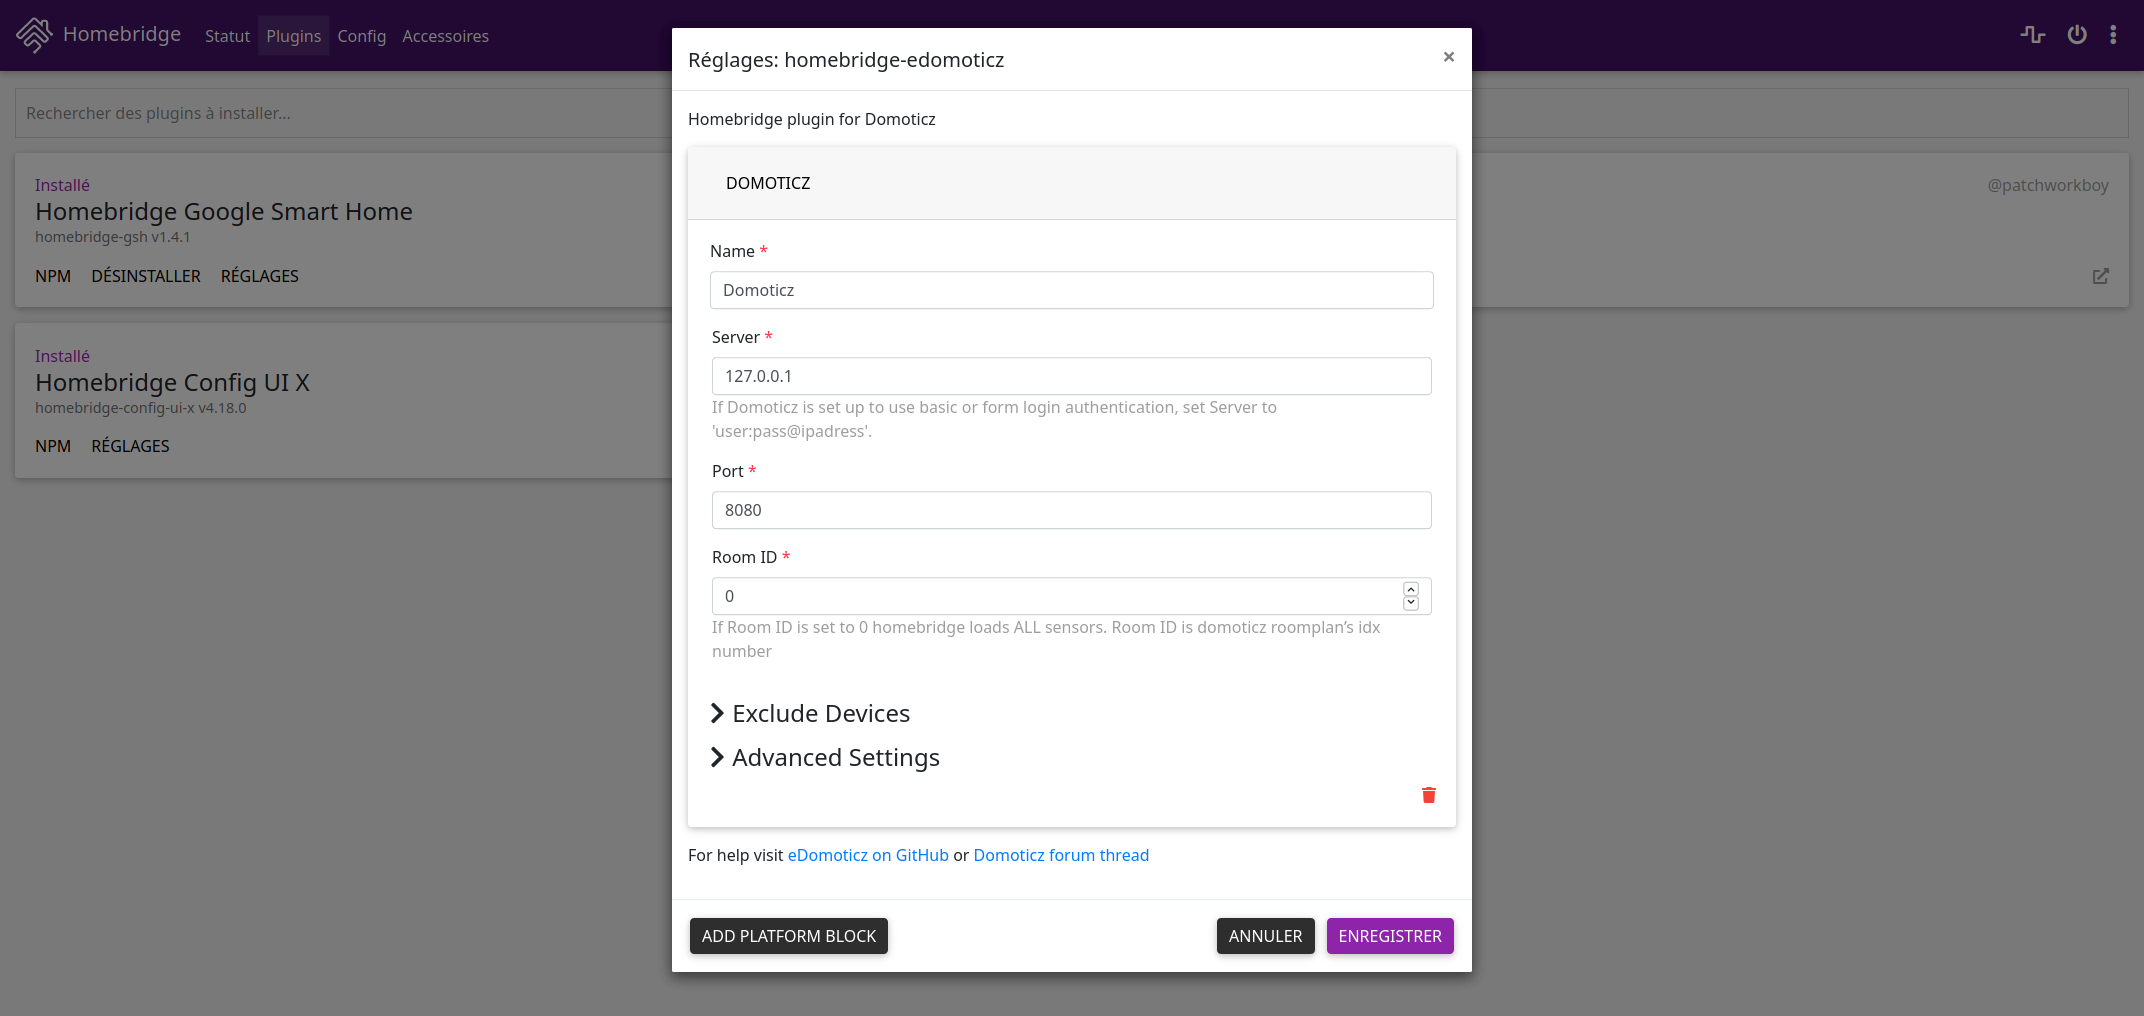Click the Annuler button
This screenshot has width=2144, height=1016.
point(1265,936)
